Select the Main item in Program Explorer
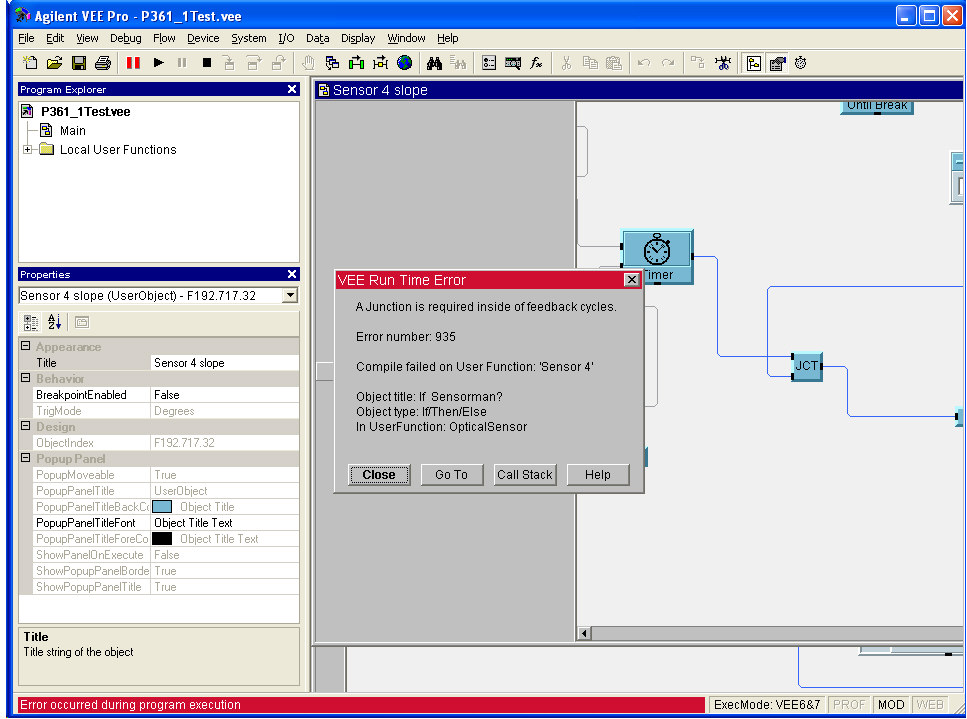This screenshot has height=719, width=967. point(72,131)
